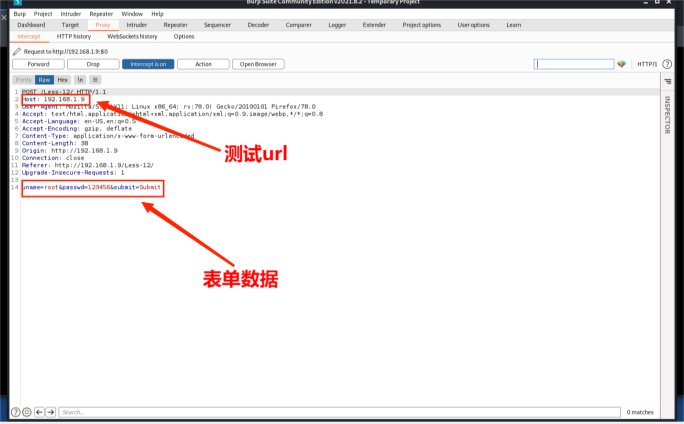Screen dimensions: 684x424
Task: Switch to the Comparer tab
Action: tap(299, 25)
